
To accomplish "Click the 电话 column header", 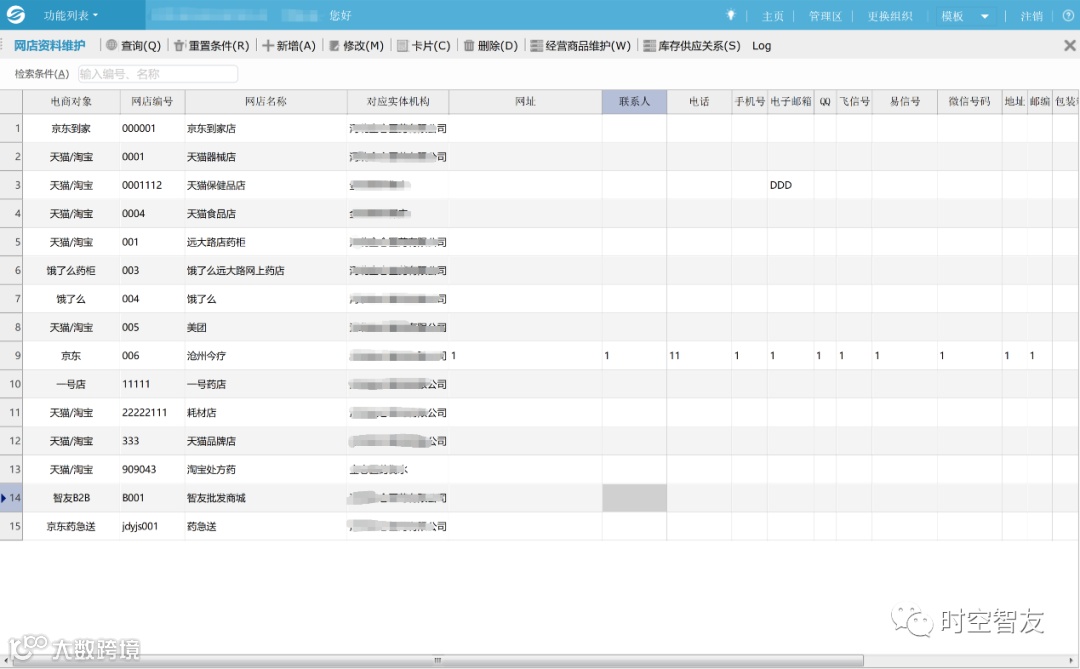I will point(699,101).
